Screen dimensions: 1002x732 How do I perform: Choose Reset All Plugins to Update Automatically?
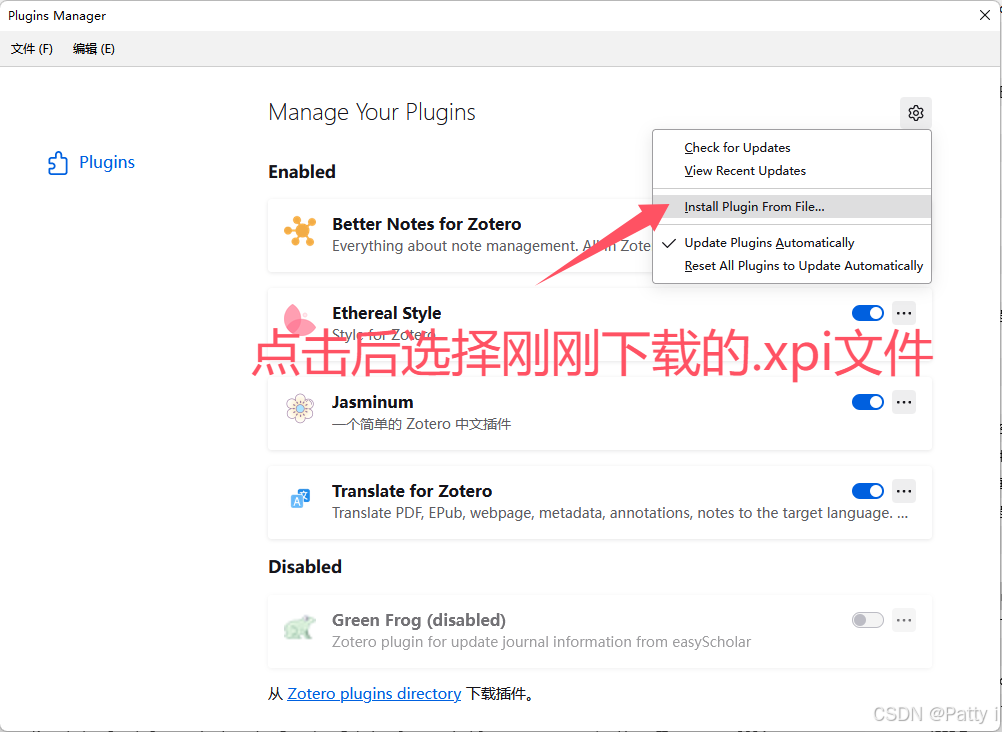point(792,266)
